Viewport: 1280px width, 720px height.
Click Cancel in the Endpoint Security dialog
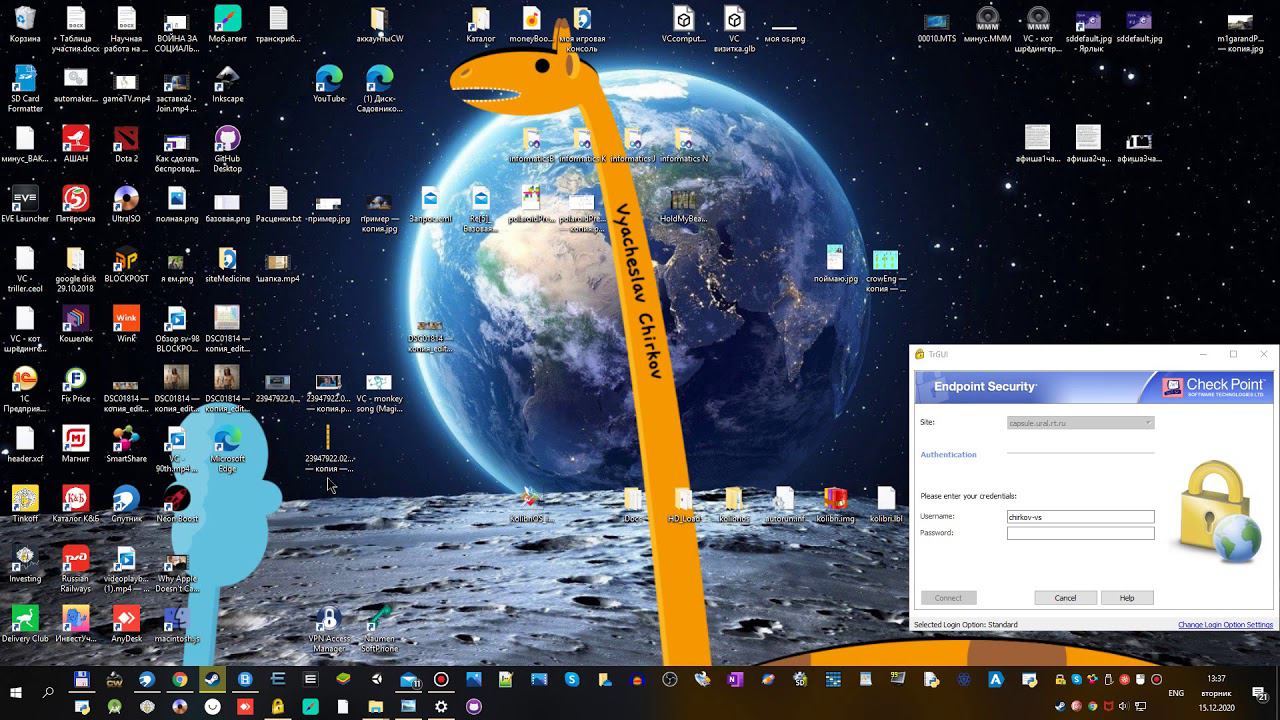click(1065, 598)
